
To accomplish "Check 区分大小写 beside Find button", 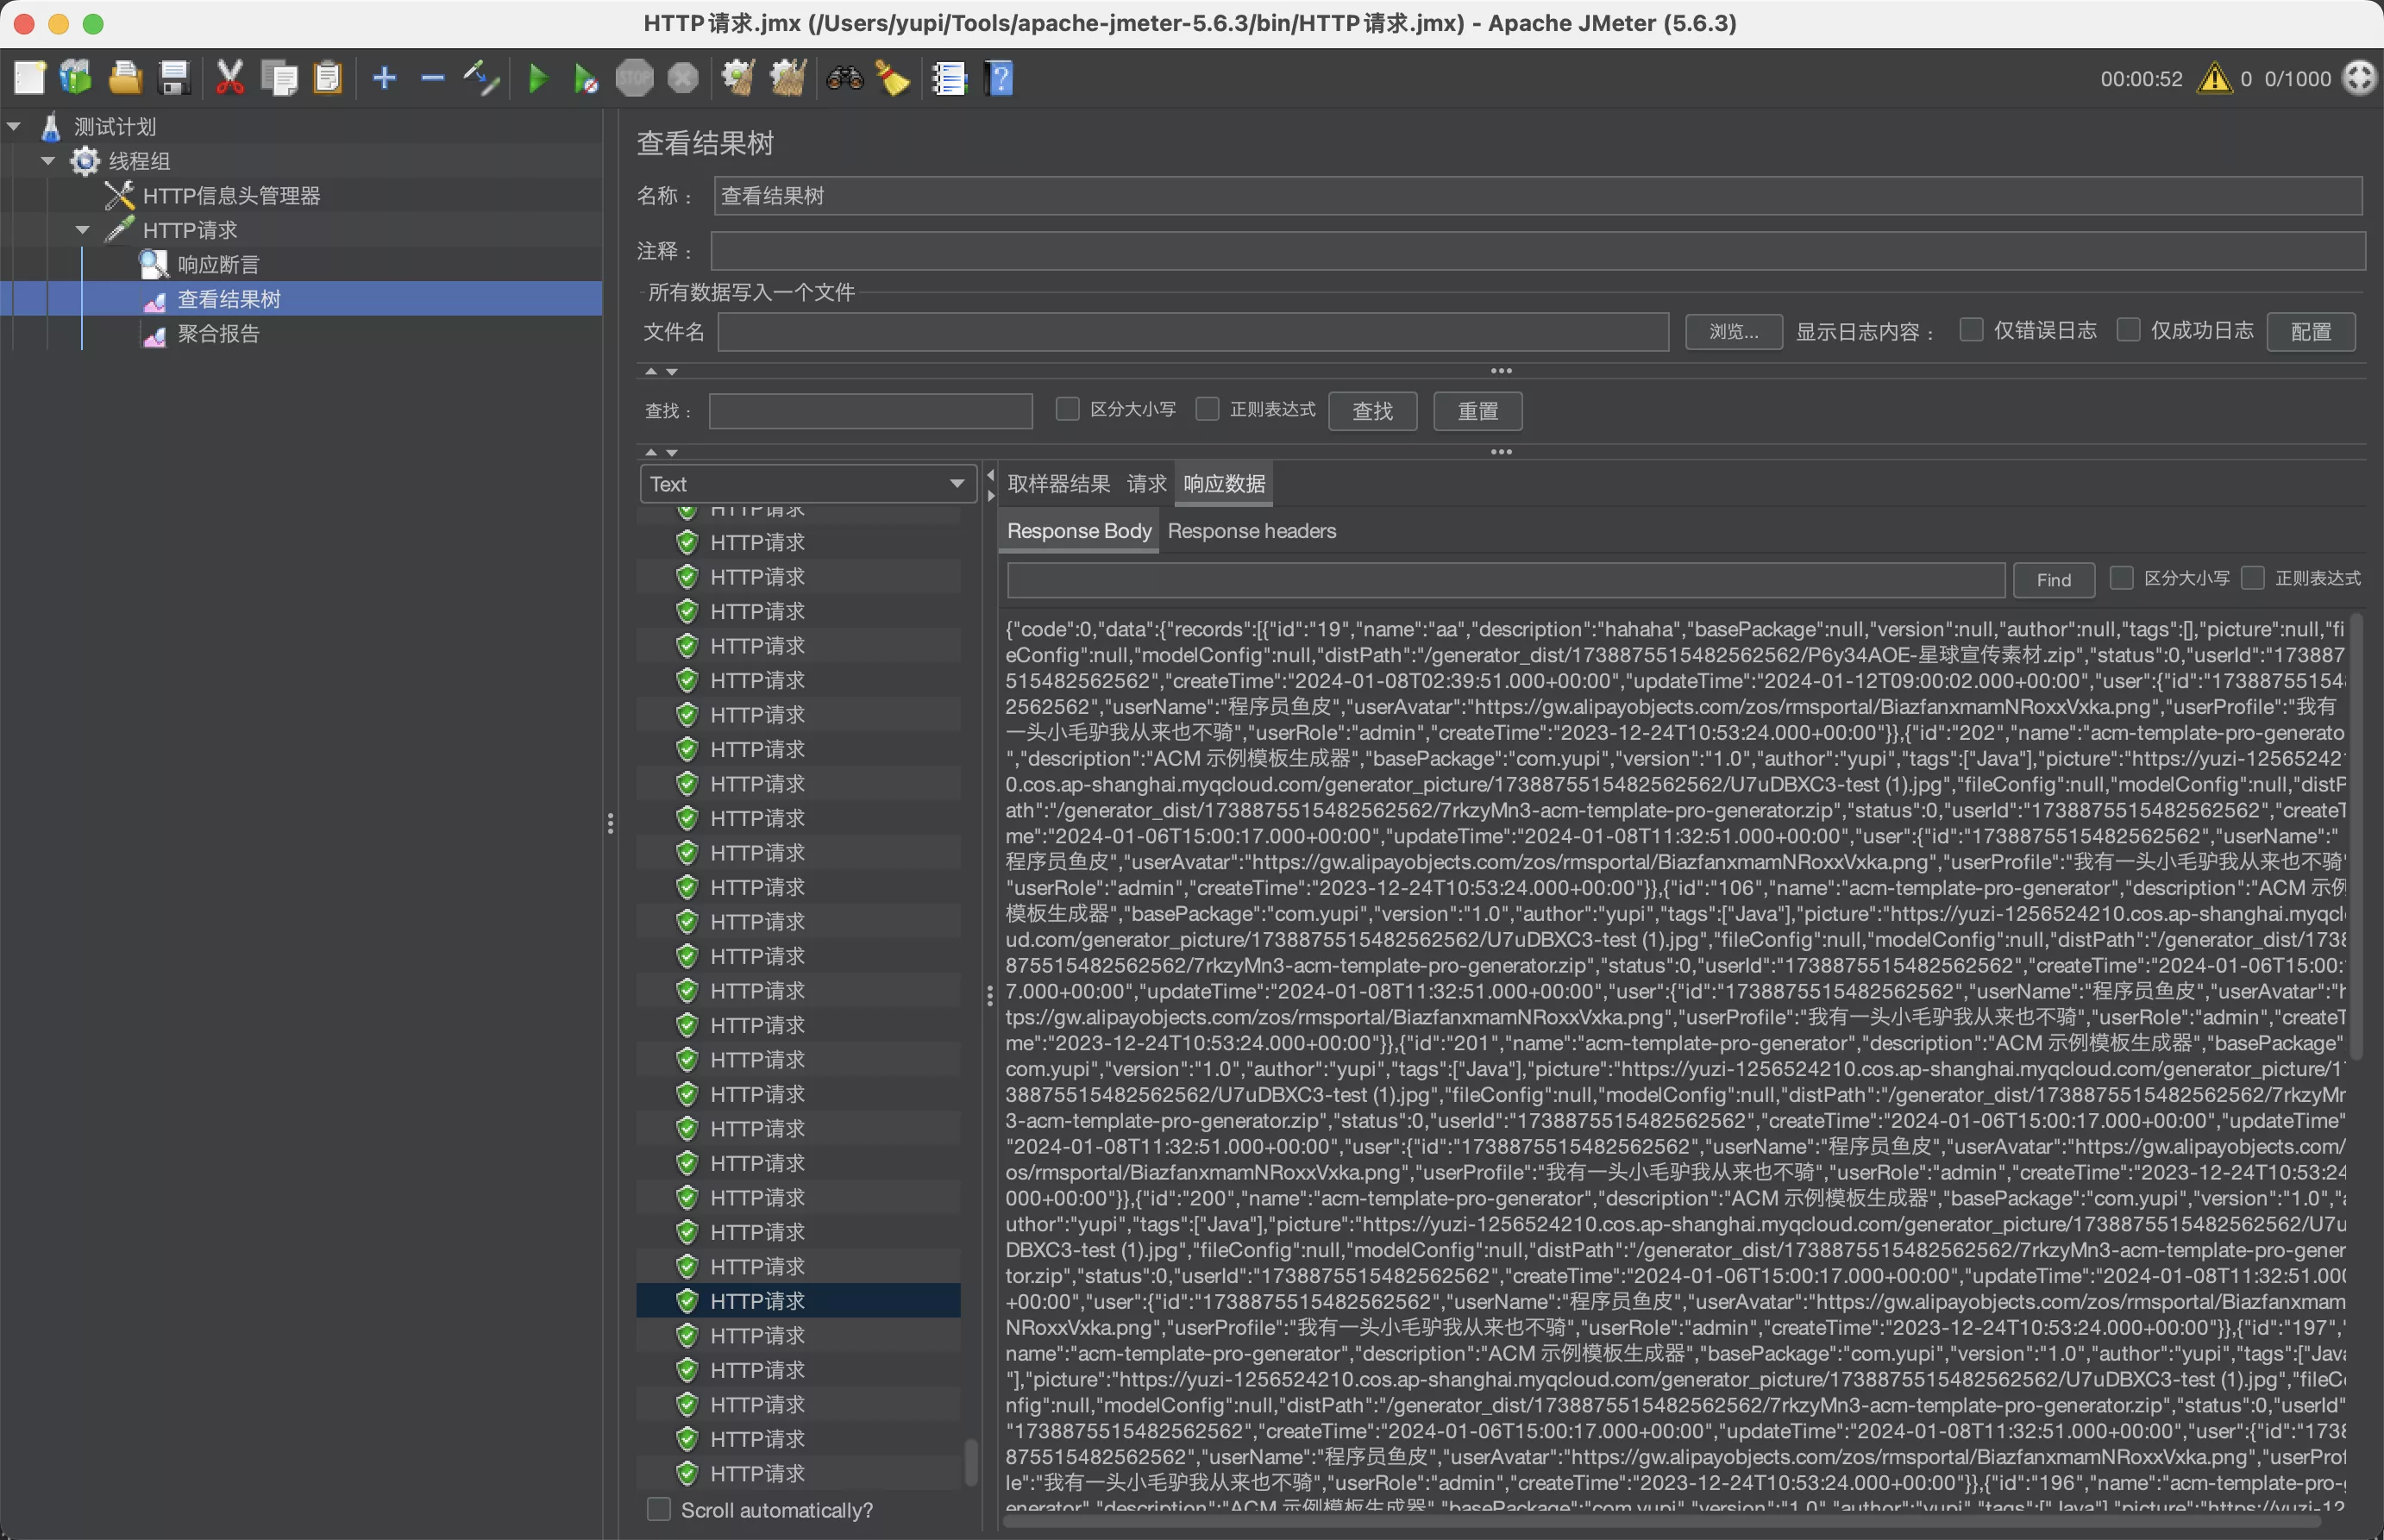I will coord(2121,578).
